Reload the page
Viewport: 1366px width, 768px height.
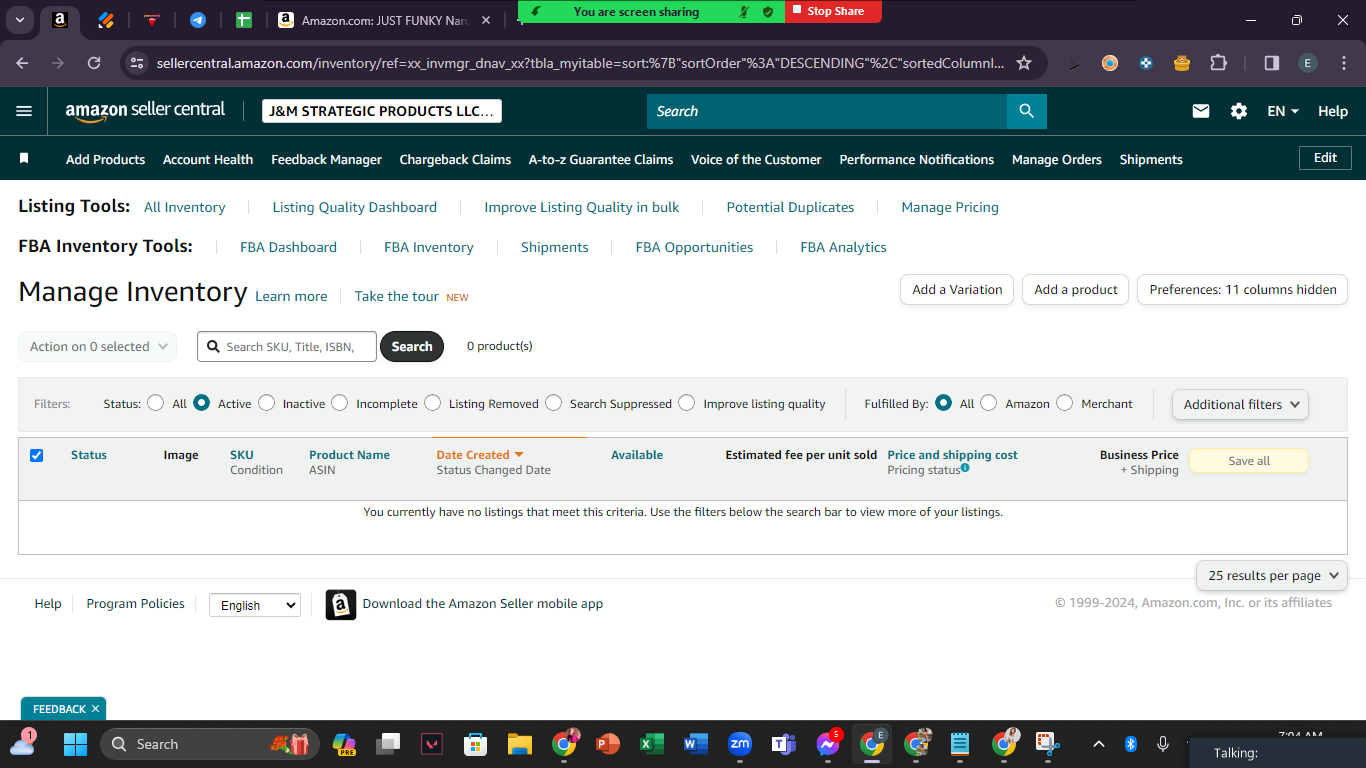pos(94,63)
